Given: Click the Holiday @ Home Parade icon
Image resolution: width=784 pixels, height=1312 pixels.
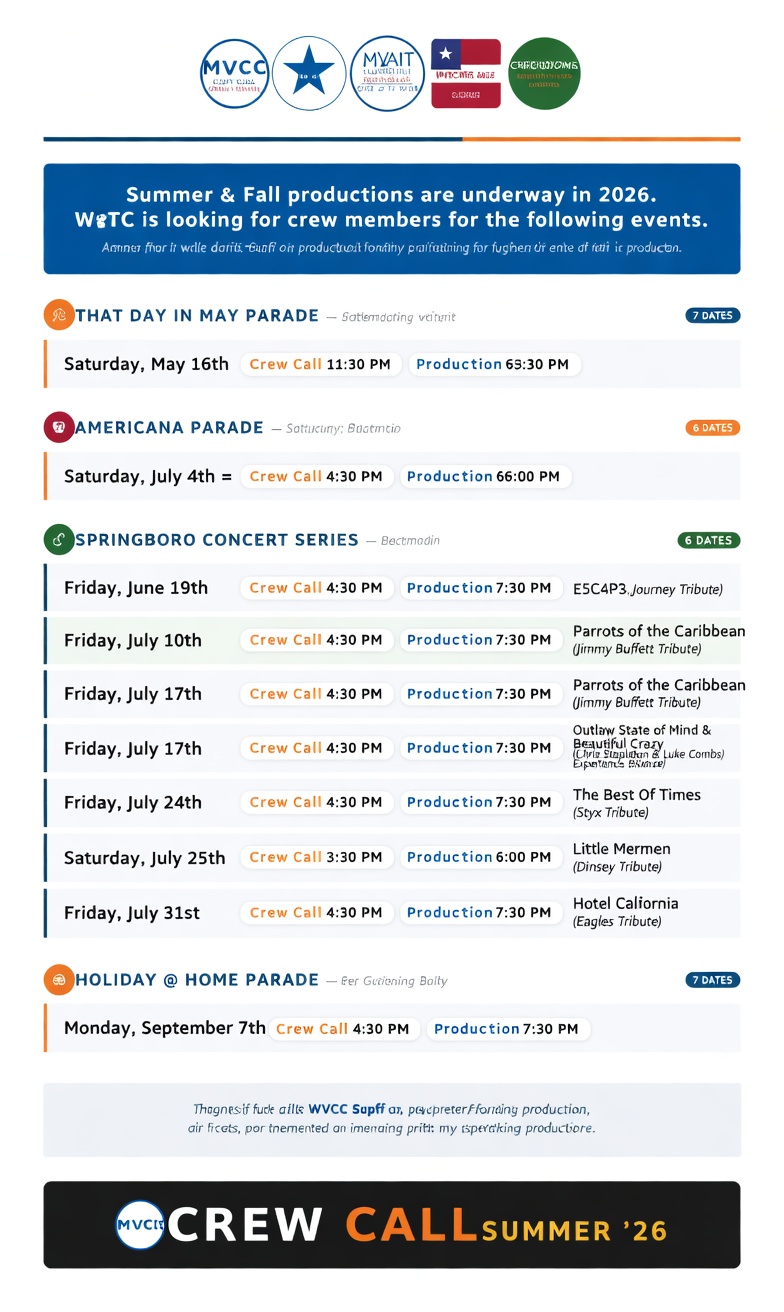Looking at the screenshot, I should click(59, 980).
